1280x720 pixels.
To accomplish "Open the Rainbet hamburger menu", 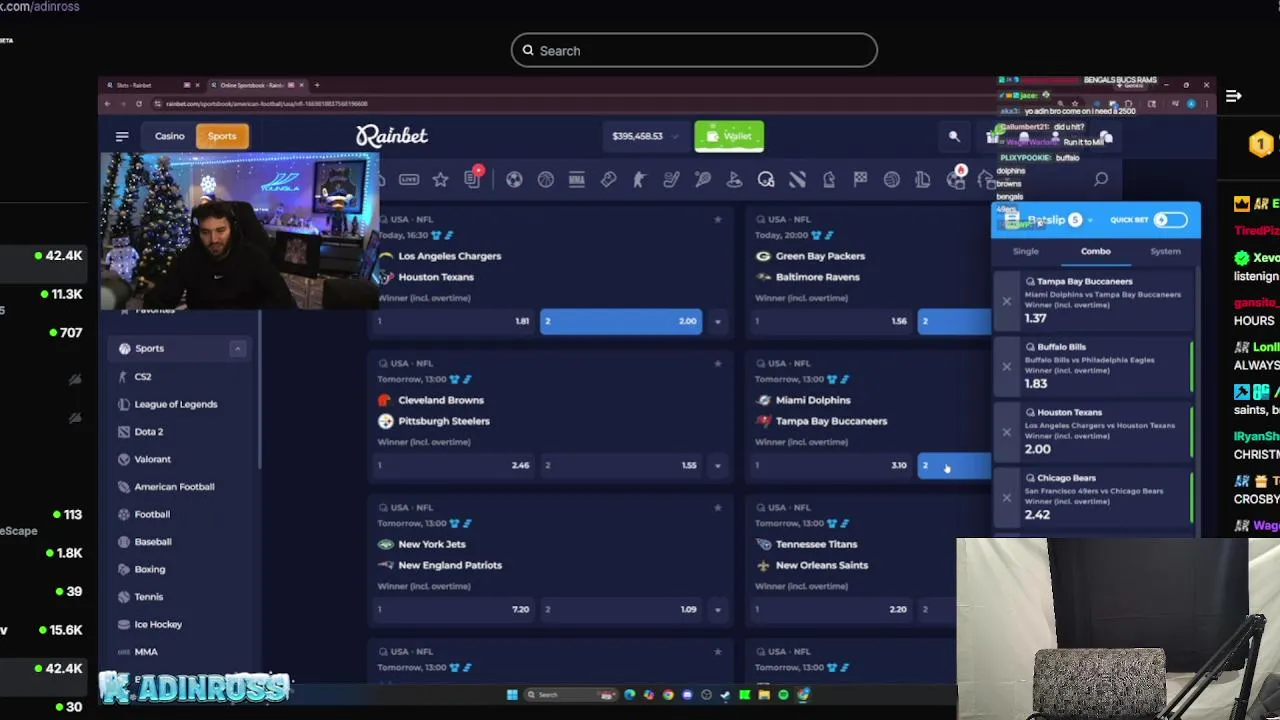I will (x=122, y=136).
